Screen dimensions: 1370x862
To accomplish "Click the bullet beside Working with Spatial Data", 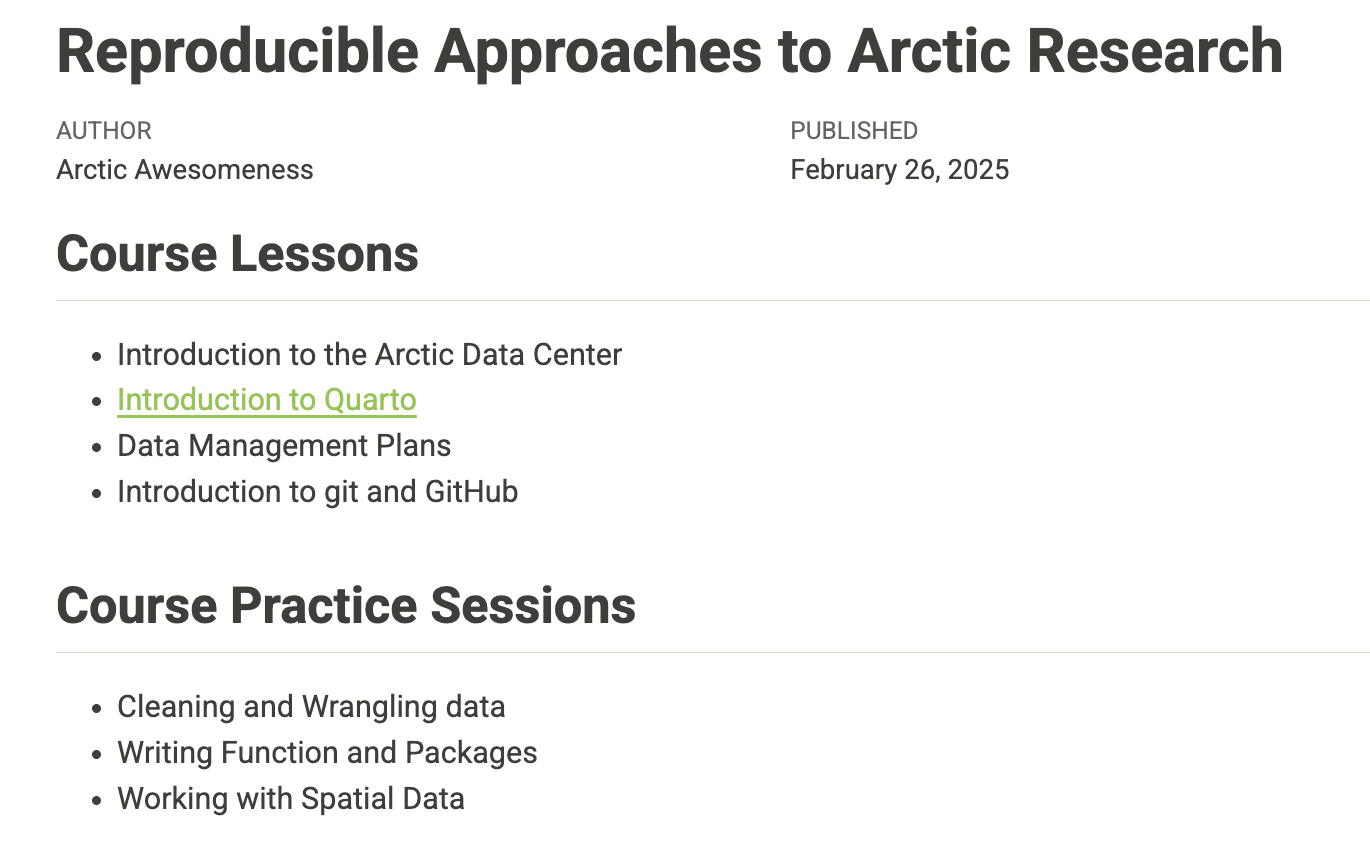I will point(97,801).
